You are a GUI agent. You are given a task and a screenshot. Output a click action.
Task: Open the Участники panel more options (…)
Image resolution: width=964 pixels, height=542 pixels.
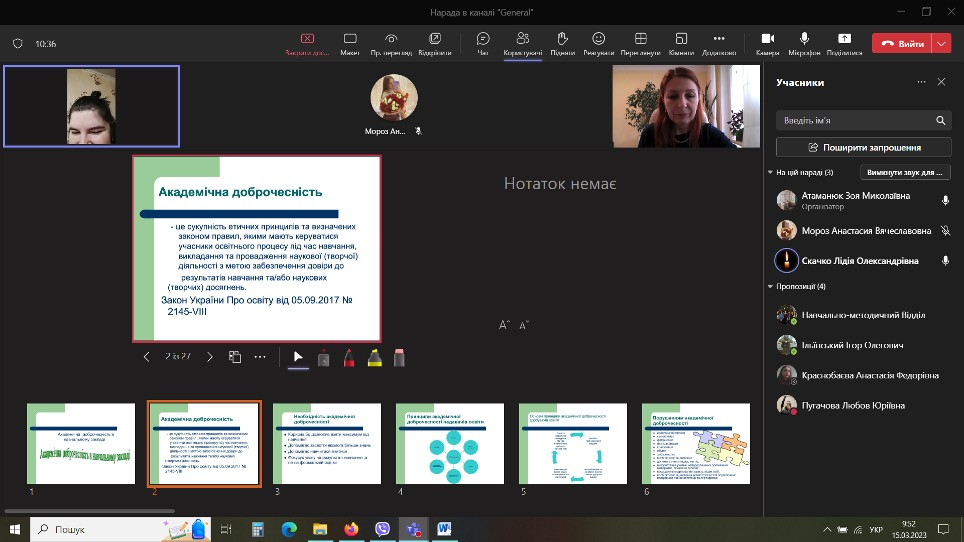point(921,82)
